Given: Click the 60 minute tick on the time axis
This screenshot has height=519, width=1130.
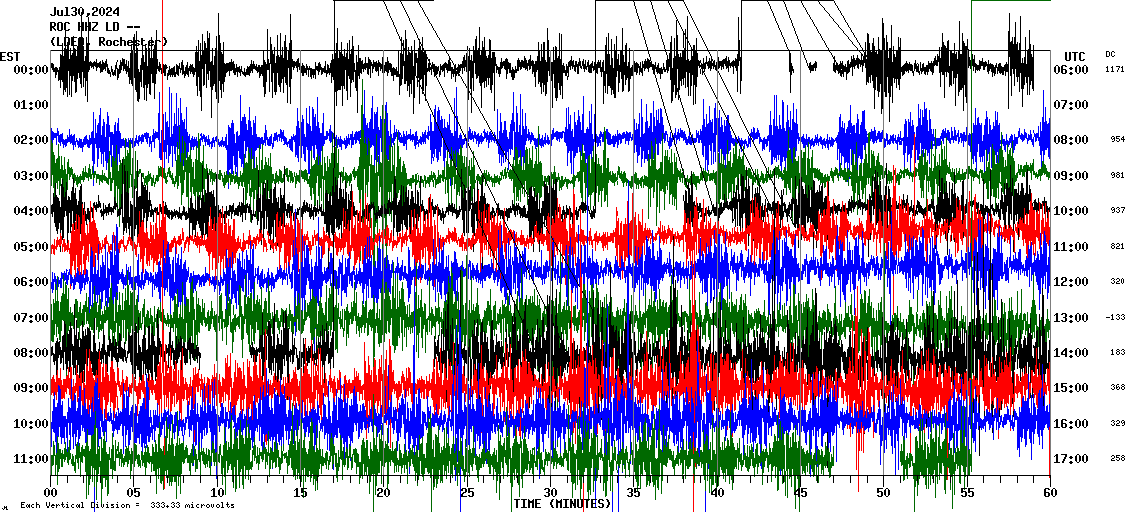Looking at the screenshot, I should pos(1049,493).
